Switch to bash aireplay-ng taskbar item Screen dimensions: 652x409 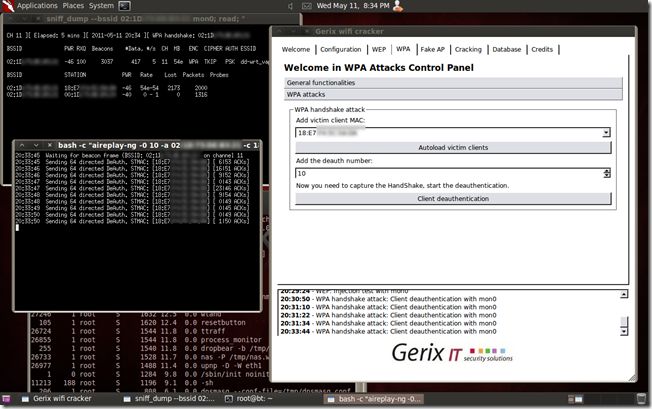point(374,399)
